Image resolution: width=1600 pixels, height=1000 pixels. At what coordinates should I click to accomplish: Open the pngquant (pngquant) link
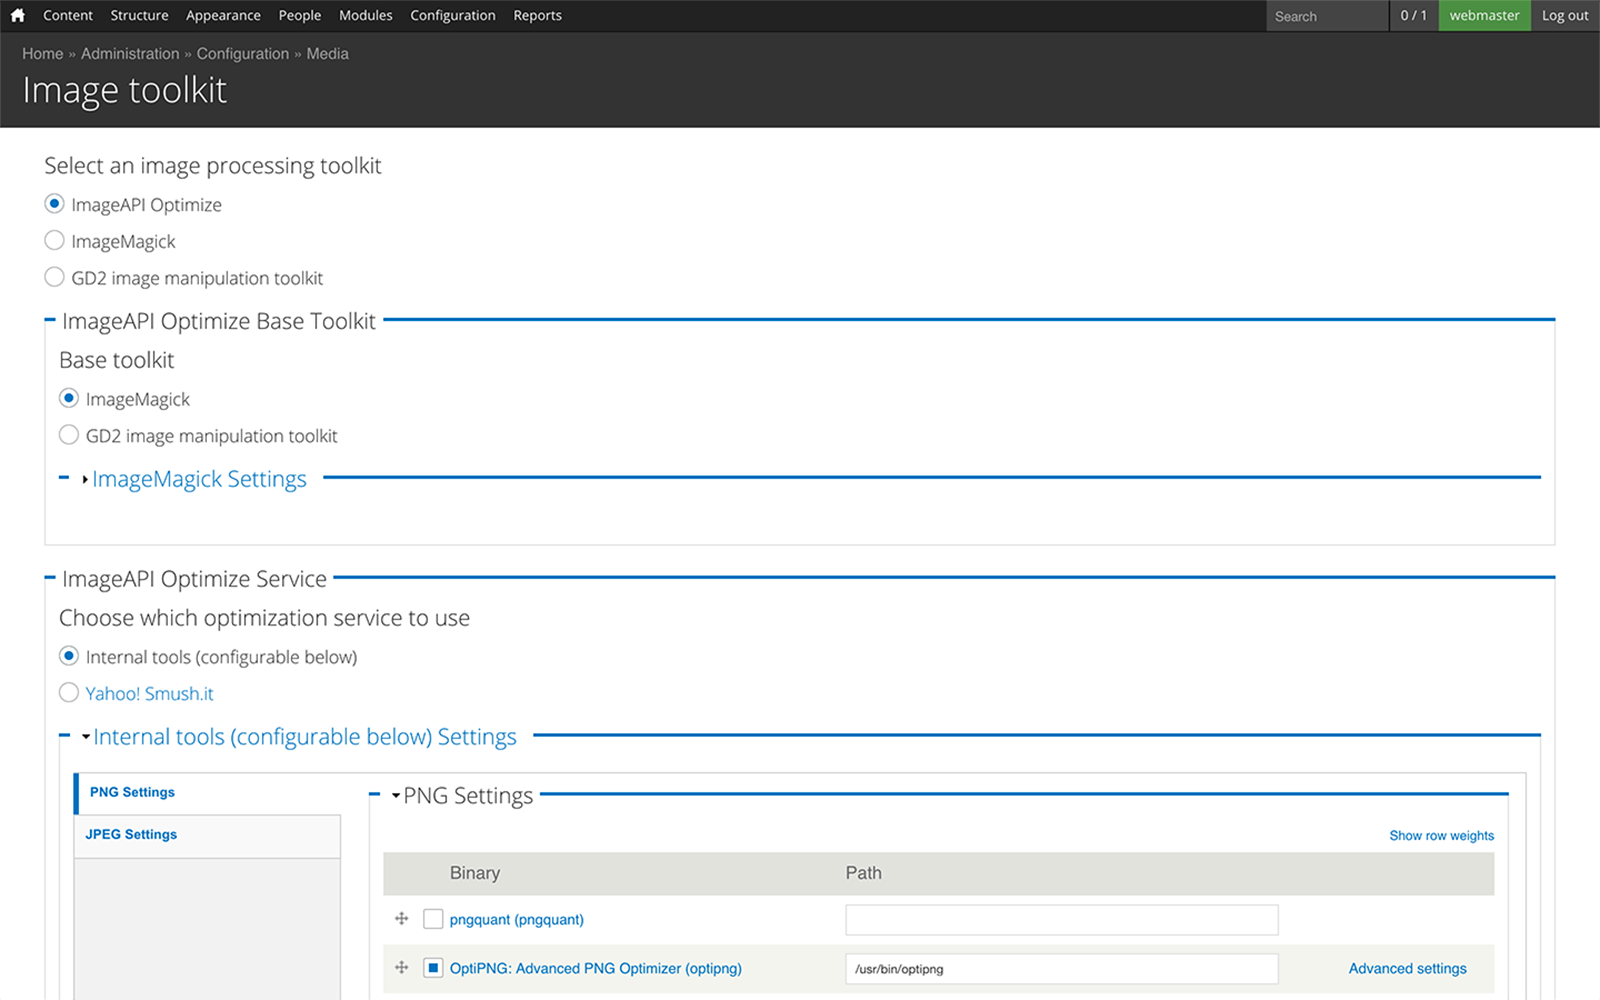[517, 919]
